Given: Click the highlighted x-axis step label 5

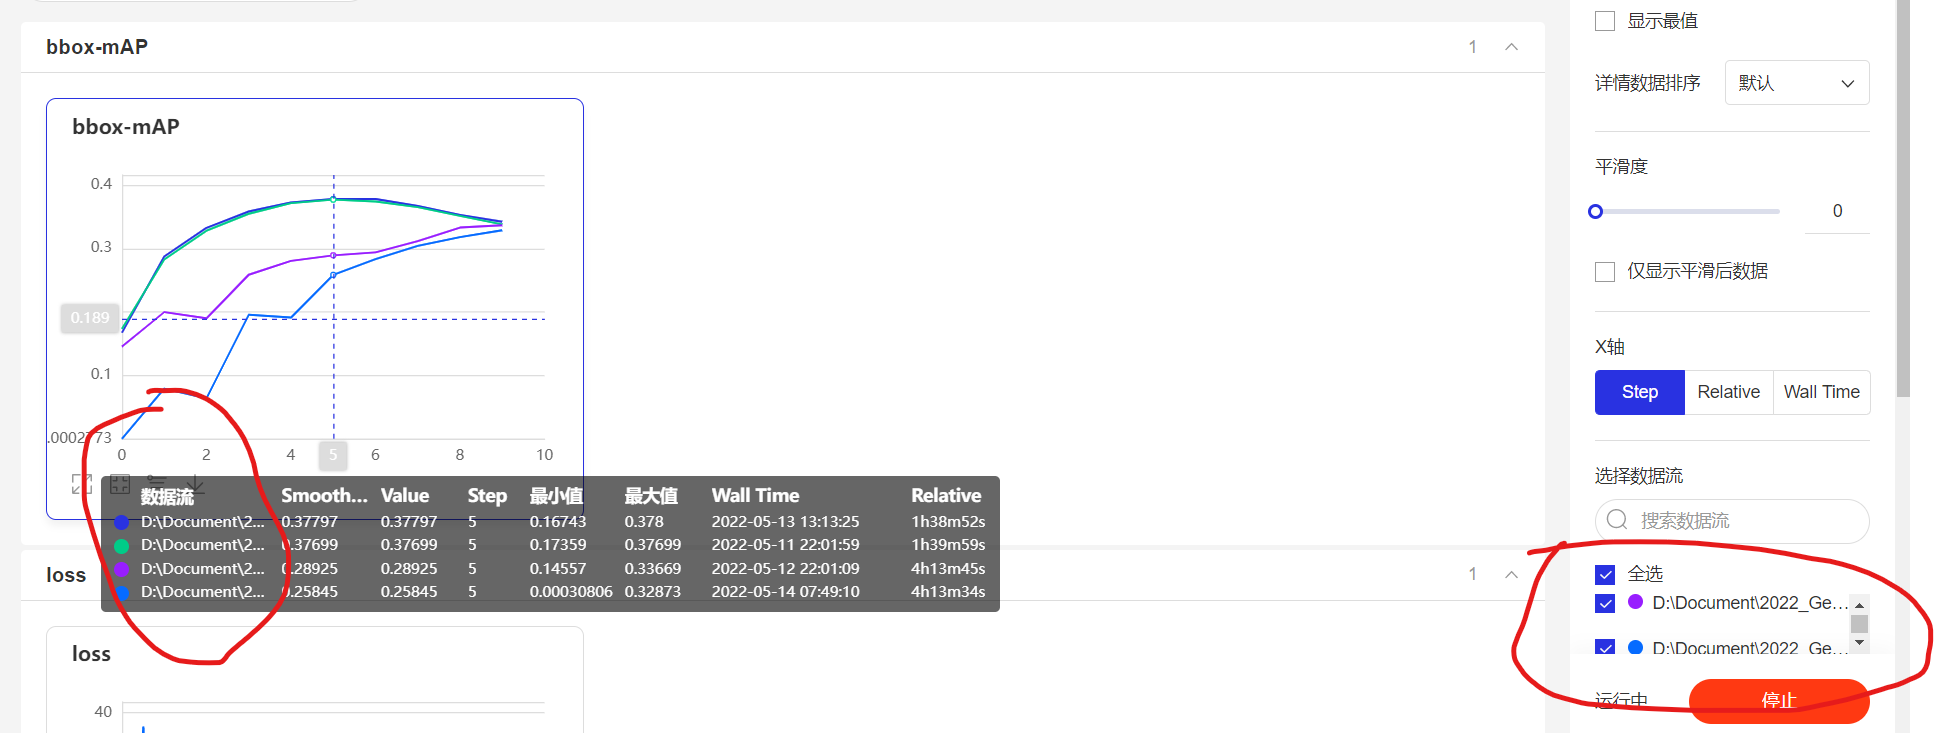Looking at the screenshot, I should (333, 455).
